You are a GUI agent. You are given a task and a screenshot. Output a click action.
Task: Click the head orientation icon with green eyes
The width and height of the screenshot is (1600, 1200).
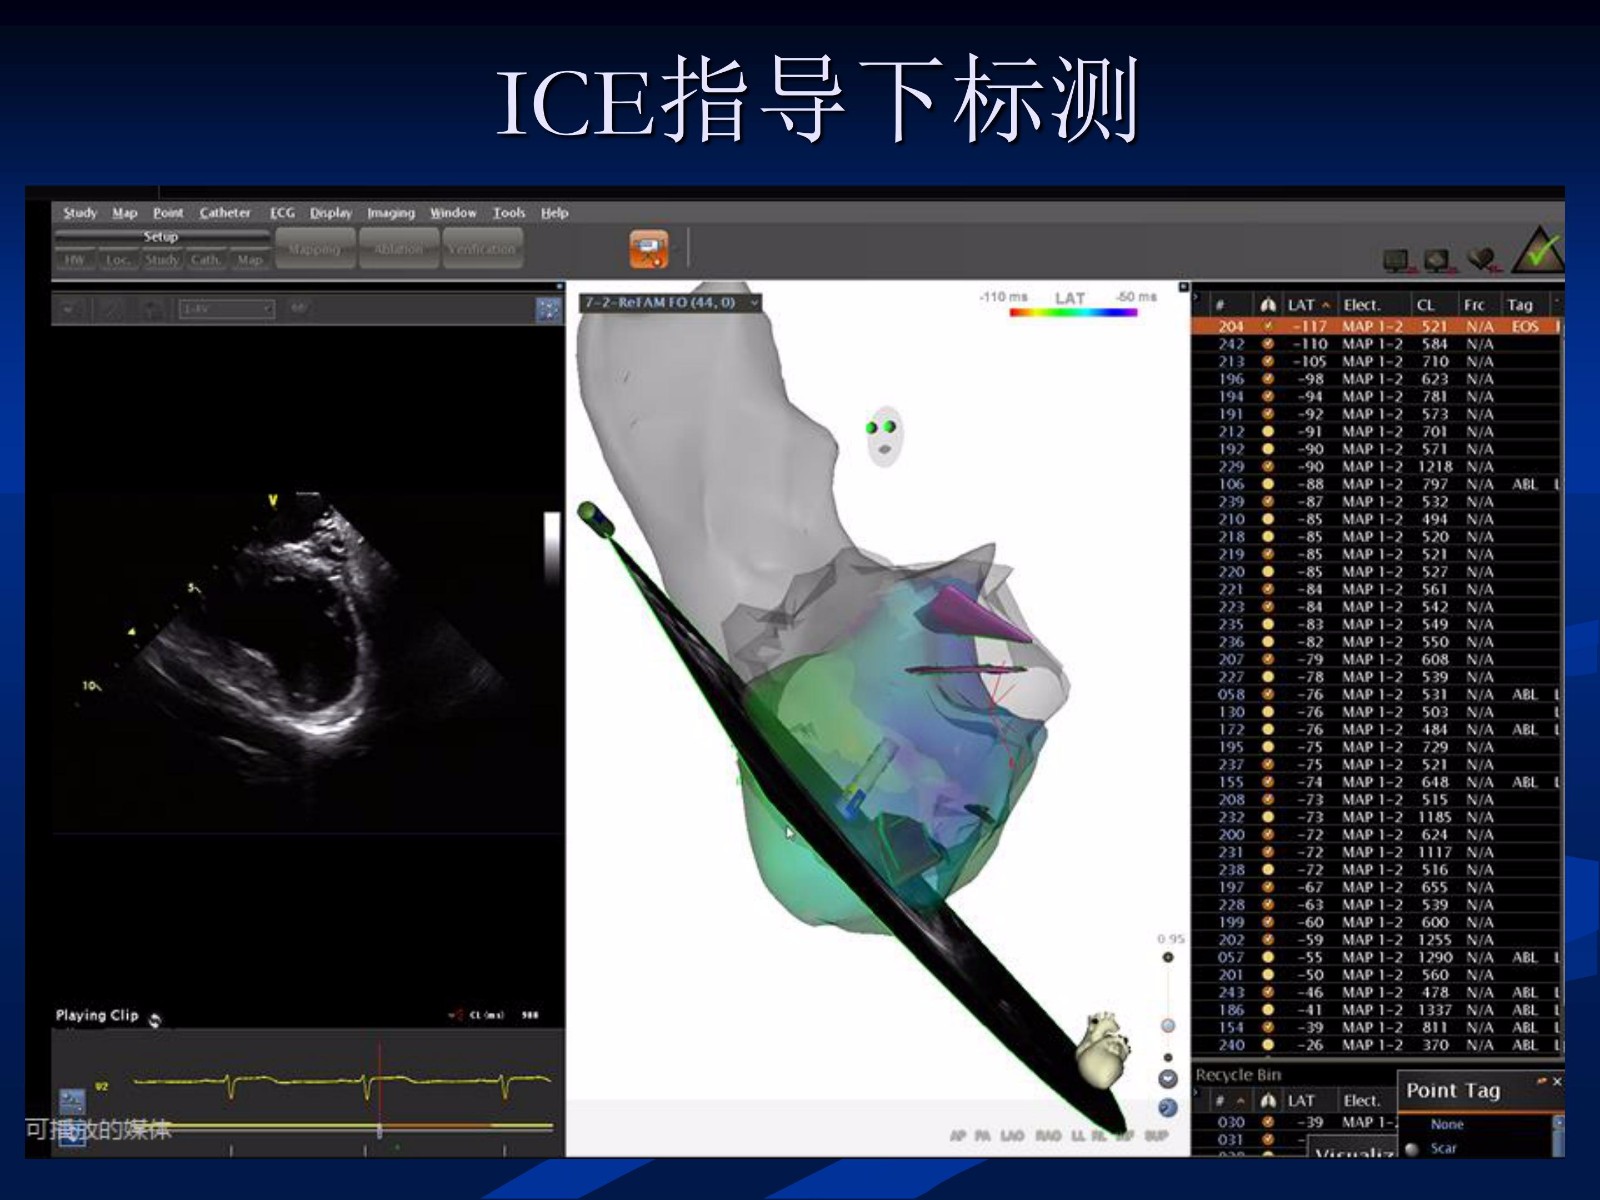tap(883, 436)
